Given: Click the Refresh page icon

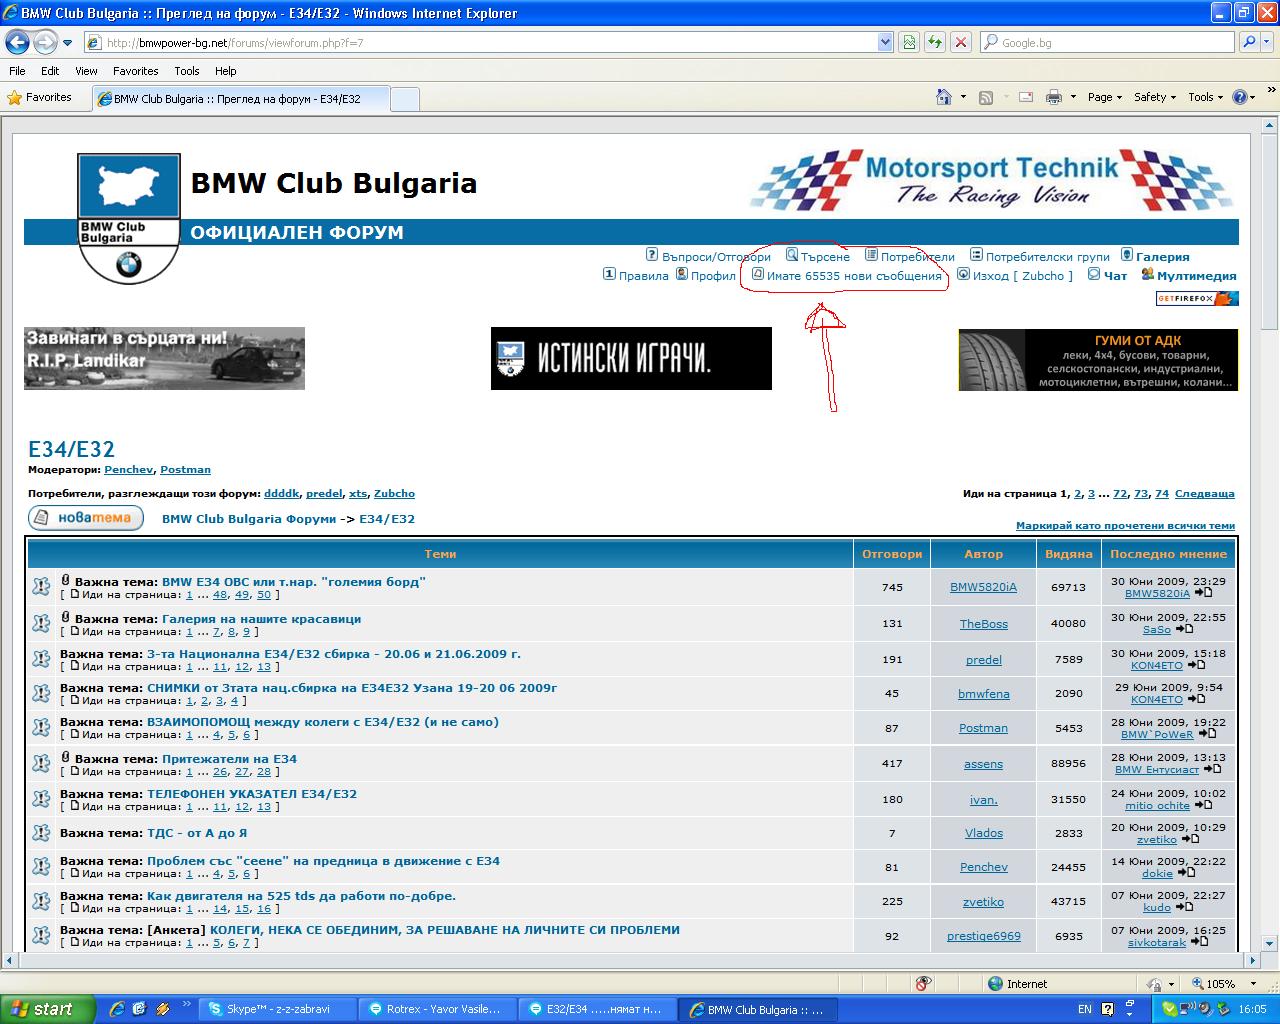Looking at the screenshot, I should click(x=934, y=42).
